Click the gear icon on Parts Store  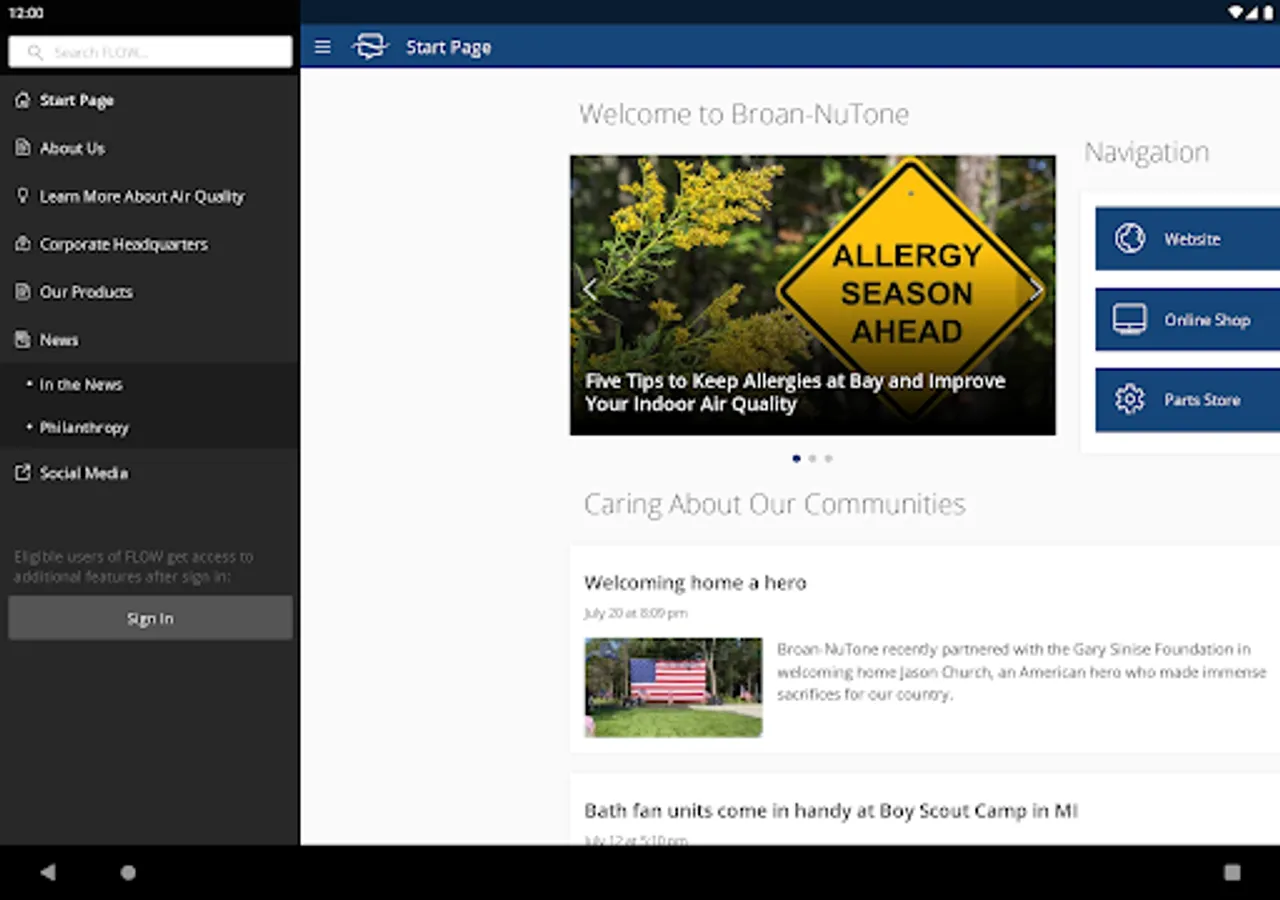pos(1130,400)
